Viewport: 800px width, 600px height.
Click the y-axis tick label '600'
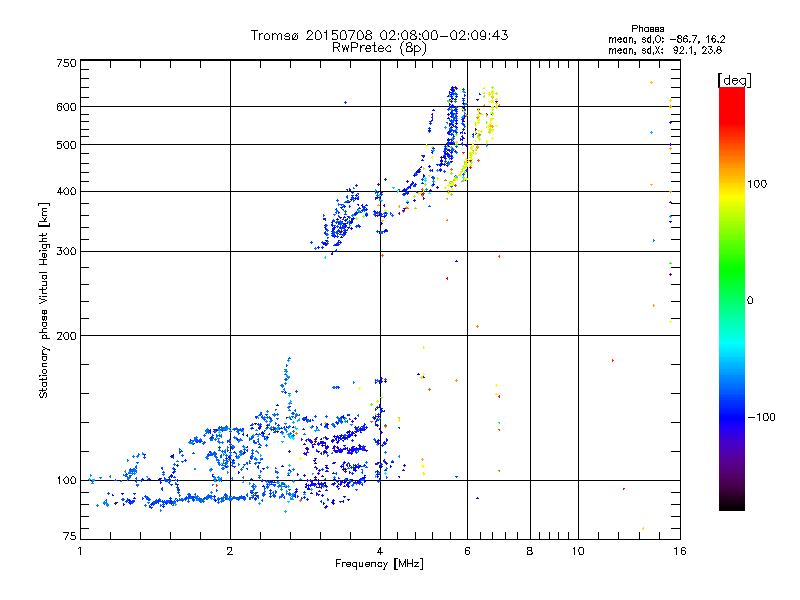coord(66,107)
